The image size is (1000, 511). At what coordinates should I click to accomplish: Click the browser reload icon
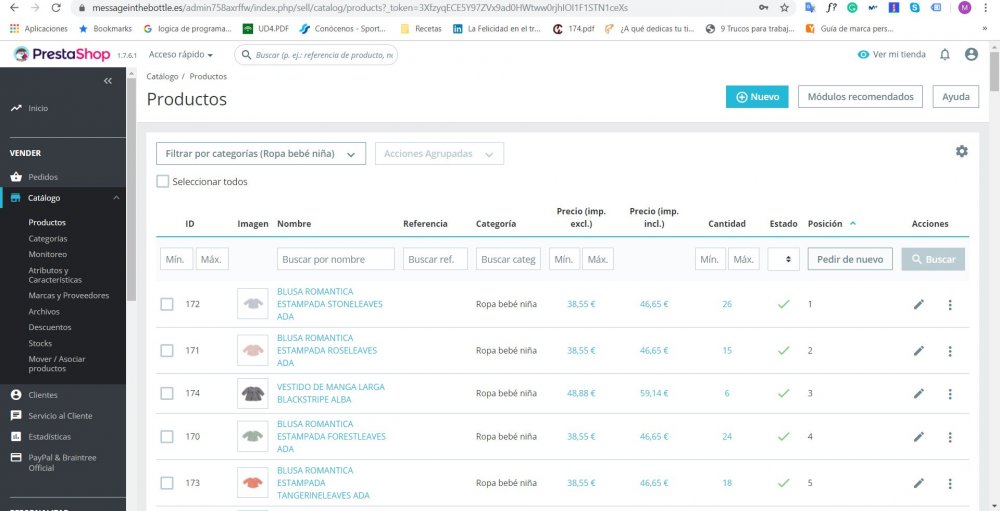point(56,8)
